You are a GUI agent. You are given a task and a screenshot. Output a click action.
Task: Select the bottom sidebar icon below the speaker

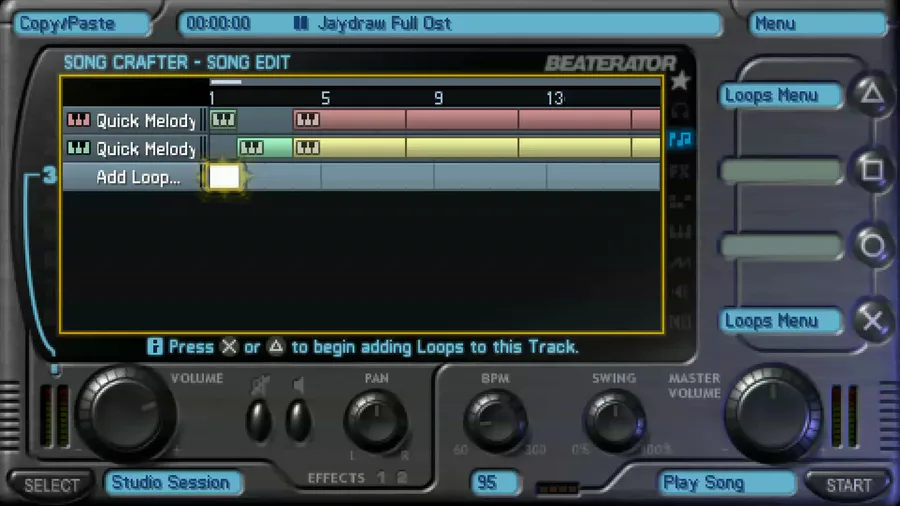tap(680, 322)
